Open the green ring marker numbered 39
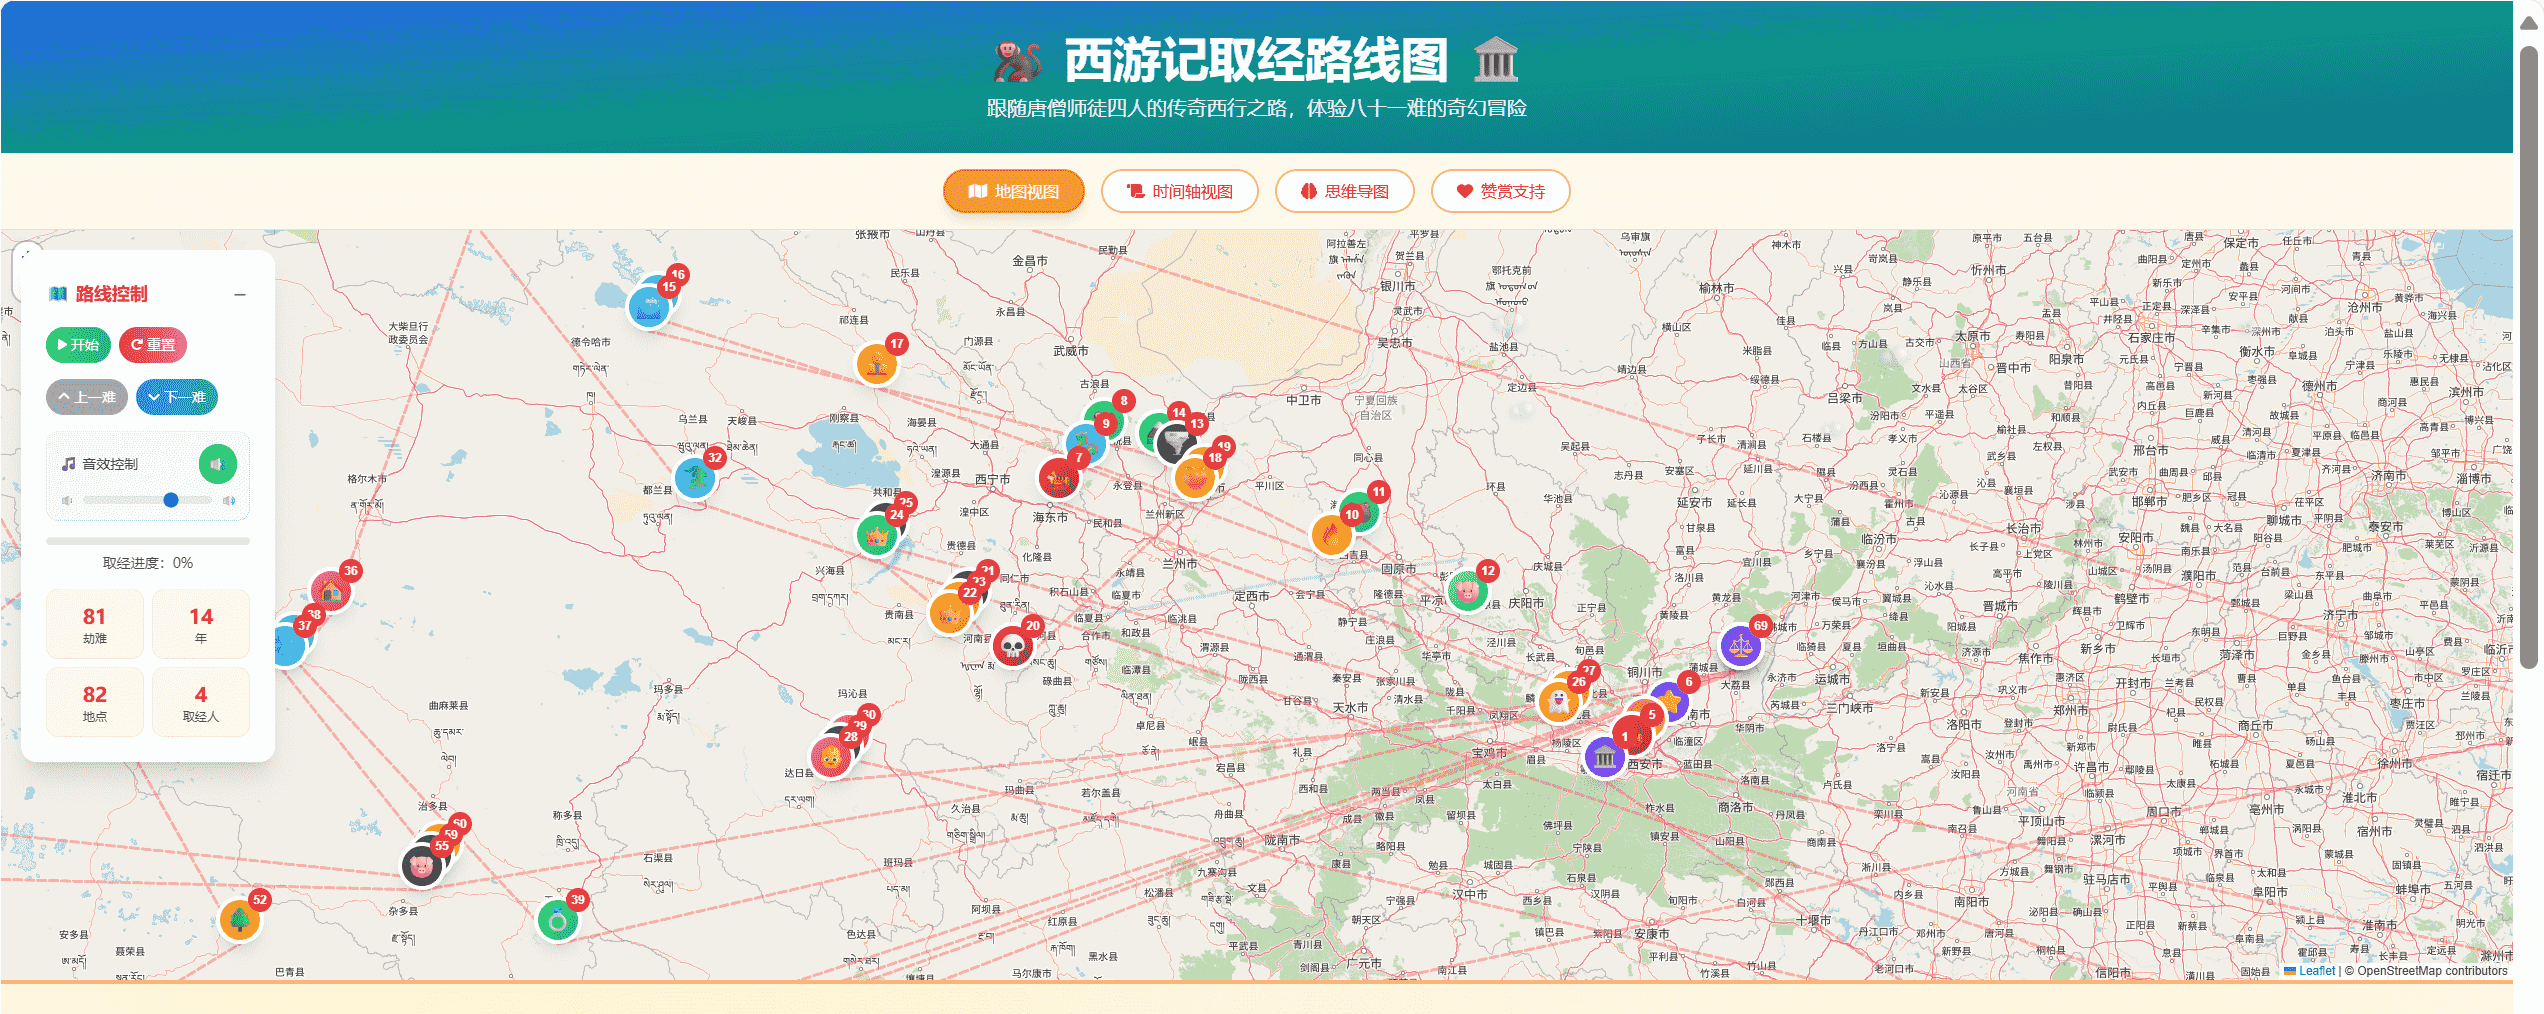 558,920
